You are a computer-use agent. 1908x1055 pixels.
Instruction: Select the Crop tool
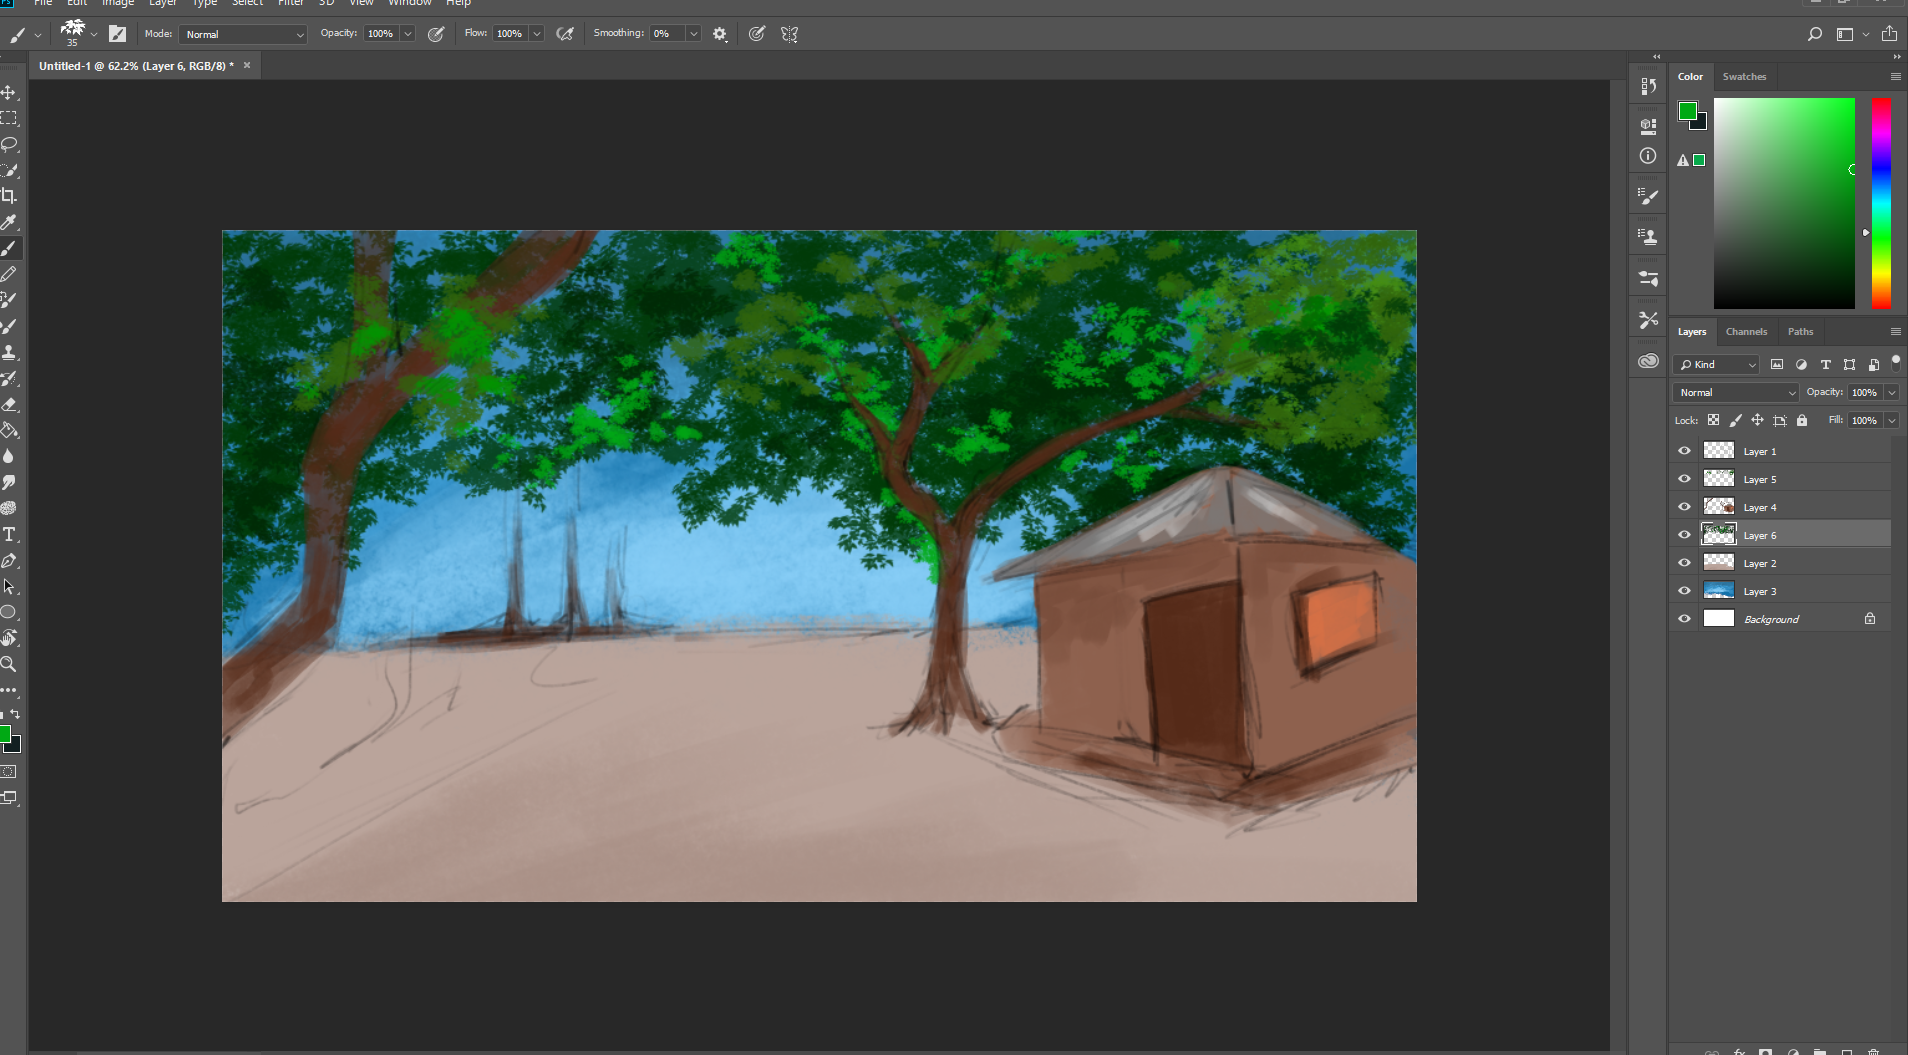tap(9, 196)
